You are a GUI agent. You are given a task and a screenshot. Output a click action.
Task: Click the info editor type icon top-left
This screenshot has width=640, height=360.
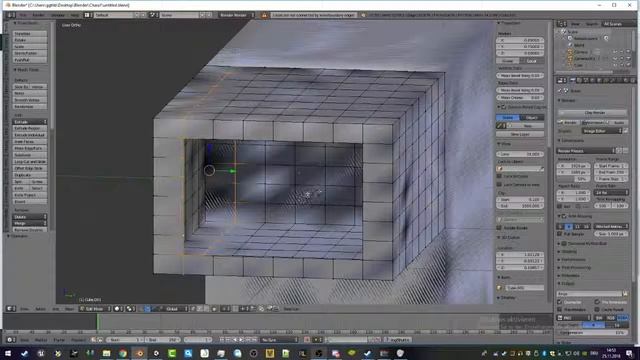(10, 15)
